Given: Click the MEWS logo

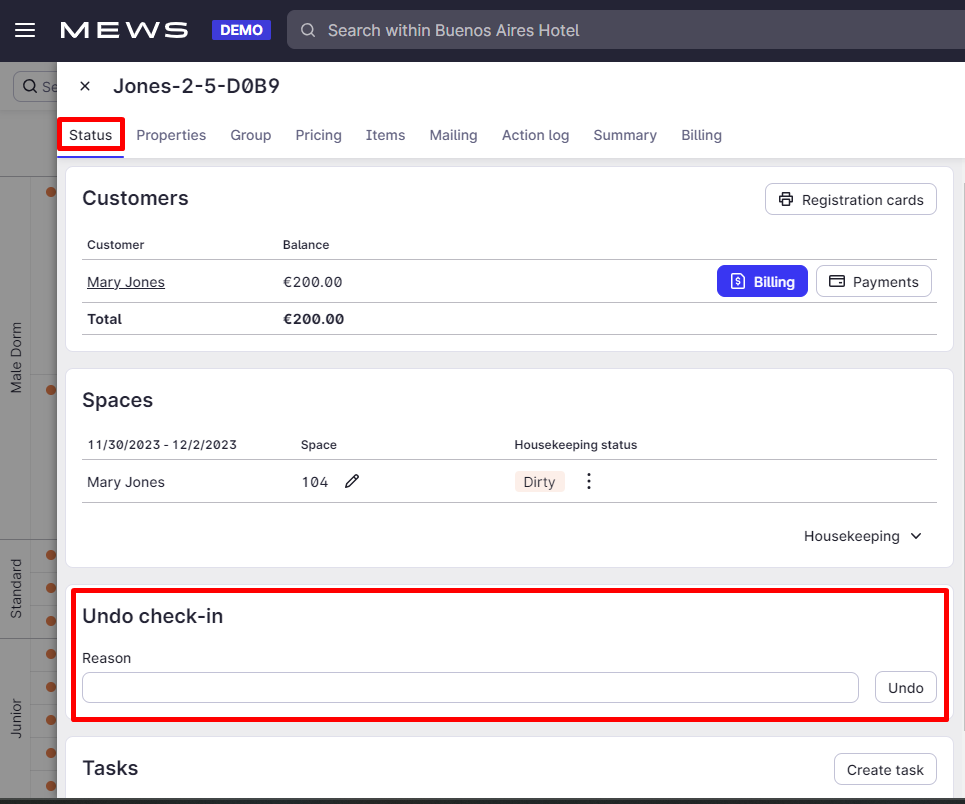Looking at the screenshot, I should tap(124, 30).
